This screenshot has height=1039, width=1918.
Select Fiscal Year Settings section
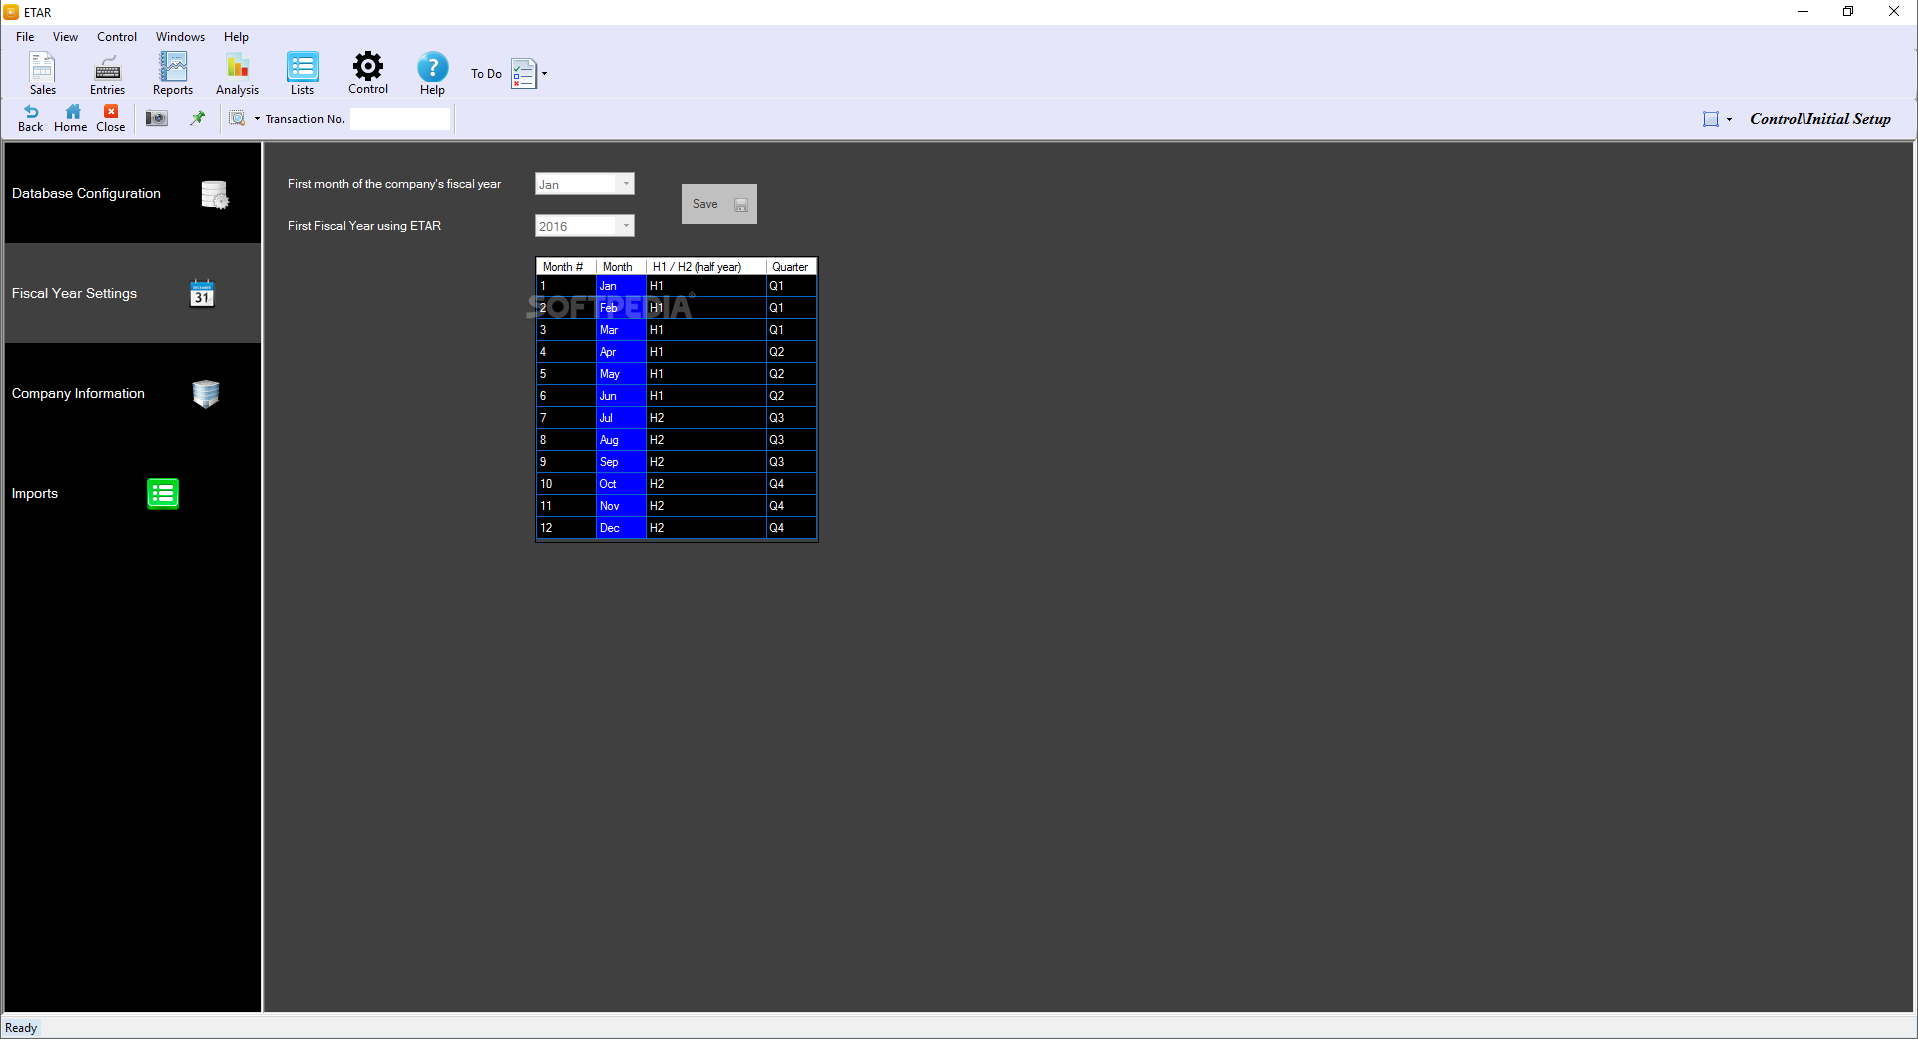[133, 293]
